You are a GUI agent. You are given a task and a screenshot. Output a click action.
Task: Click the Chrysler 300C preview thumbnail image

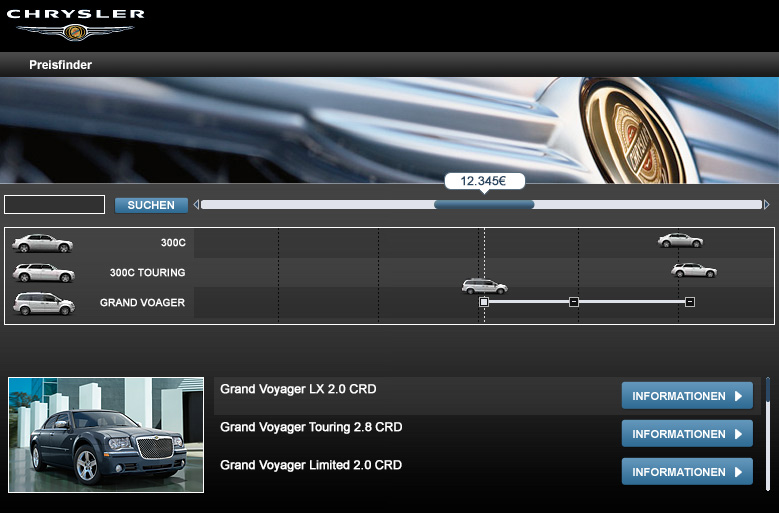tap(106, 435)
